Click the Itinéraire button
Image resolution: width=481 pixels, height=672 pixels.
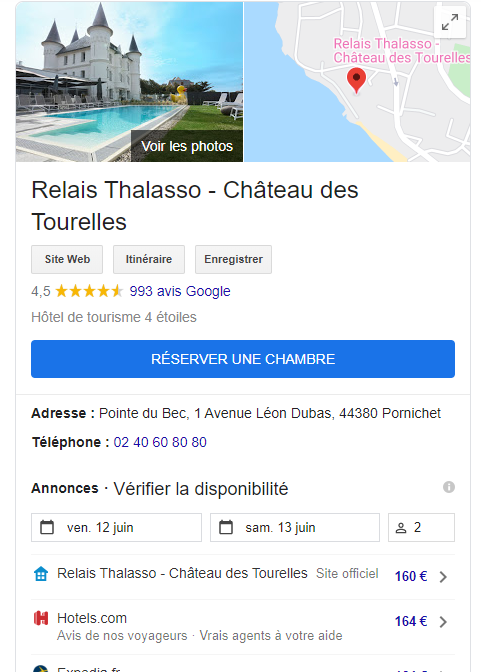click(149, 259)
